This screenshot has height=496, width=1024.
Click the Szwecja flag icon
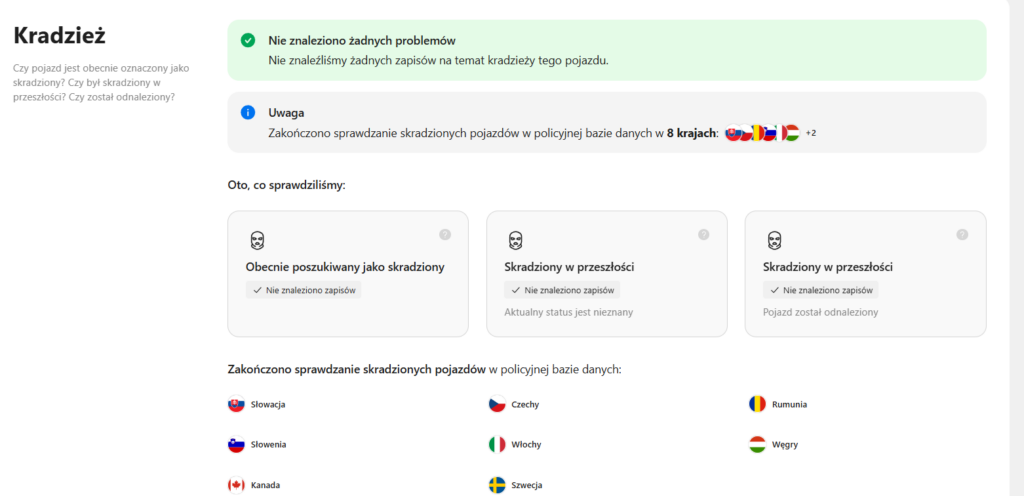(x=497, y=485)
